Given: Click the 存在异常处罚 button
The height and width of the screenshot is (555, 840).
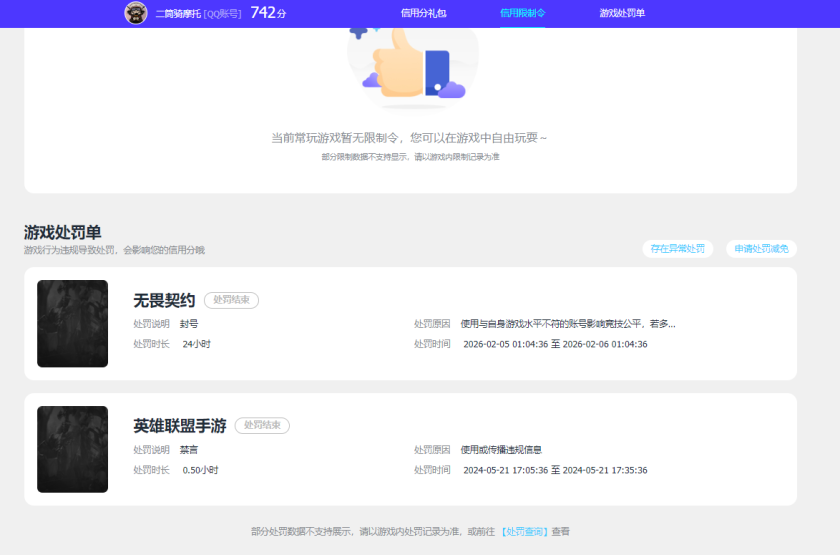Looking at the screenshot, I should pos(677,249).
